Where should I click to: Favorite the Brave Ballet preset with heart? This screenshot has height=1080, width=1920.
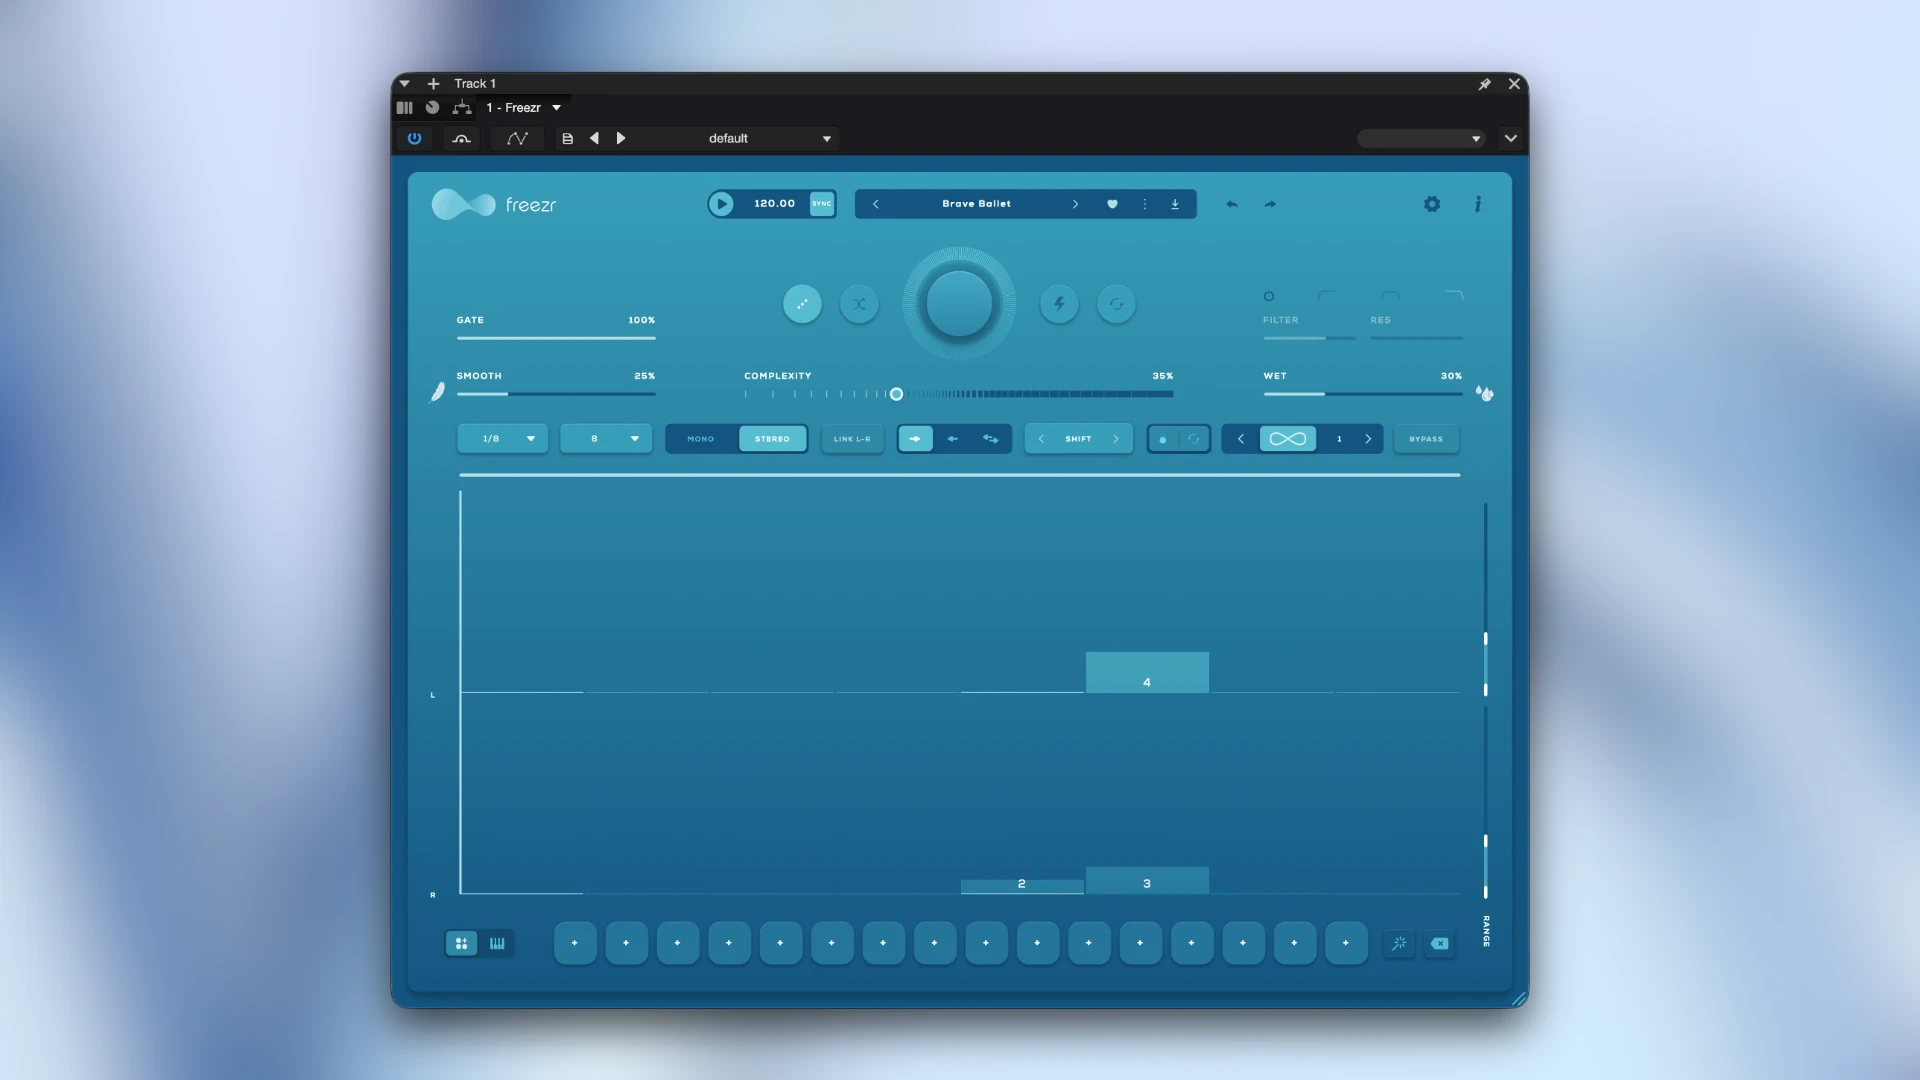click(x=1112, y=204)
